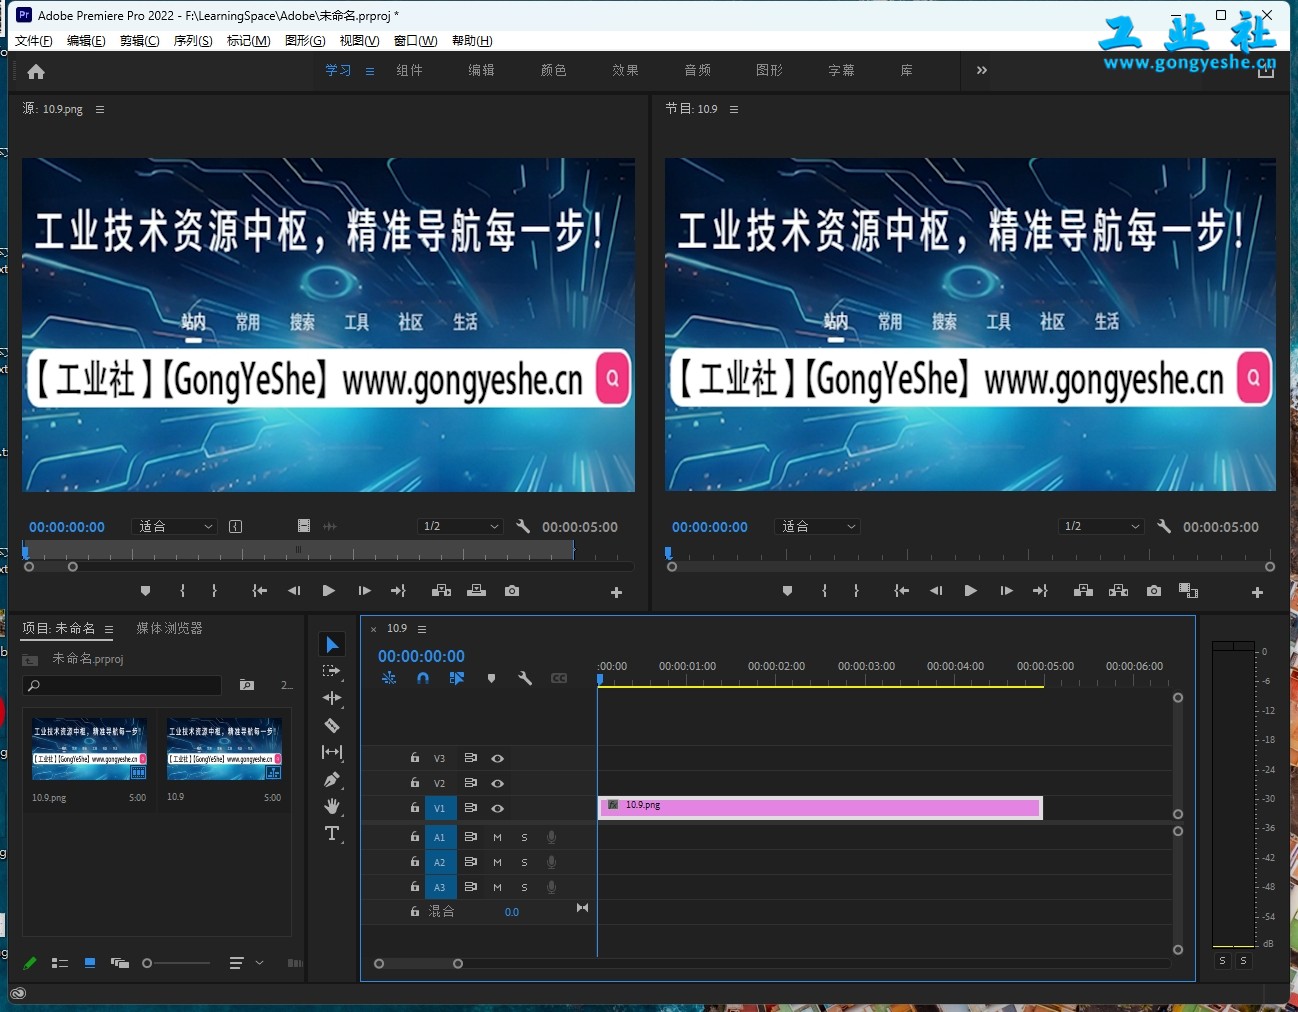The image size is (1298, 1012).
Task: Open Program monitor zoom level dropdown
Action: [x=818, y=526]
